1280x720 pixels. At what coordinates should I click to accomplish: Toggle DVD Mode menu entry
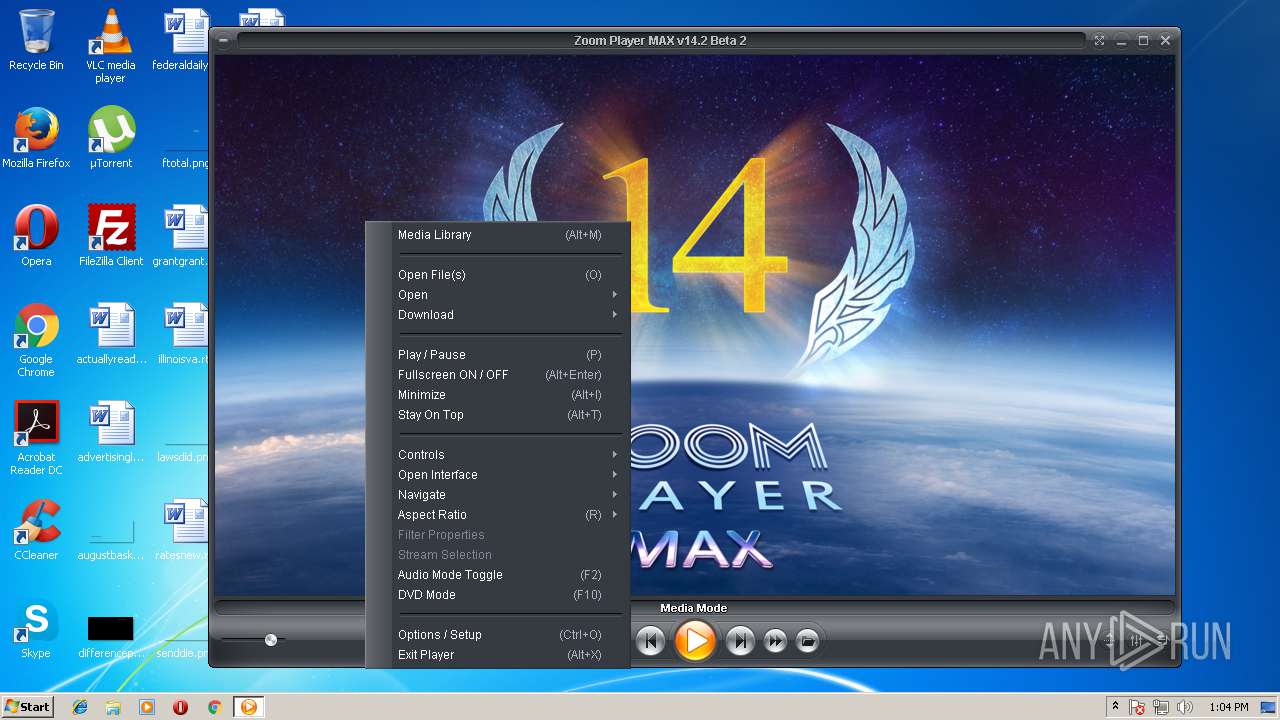[499, 595]
